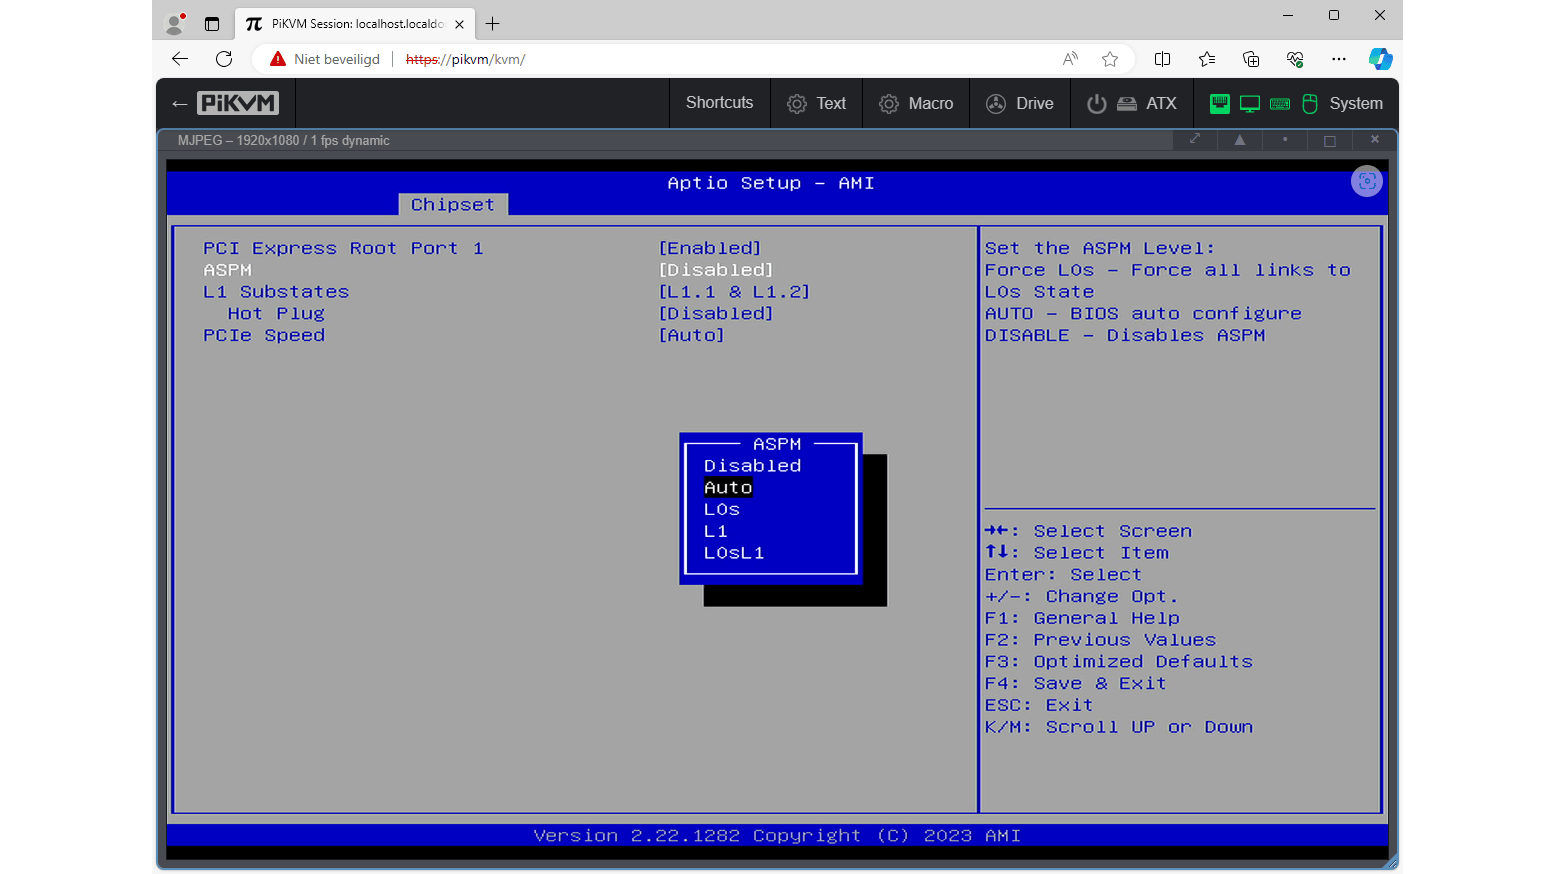1554x874 pixels.
Task: Open the System menu label
Action: click(x=1356, y=104)
